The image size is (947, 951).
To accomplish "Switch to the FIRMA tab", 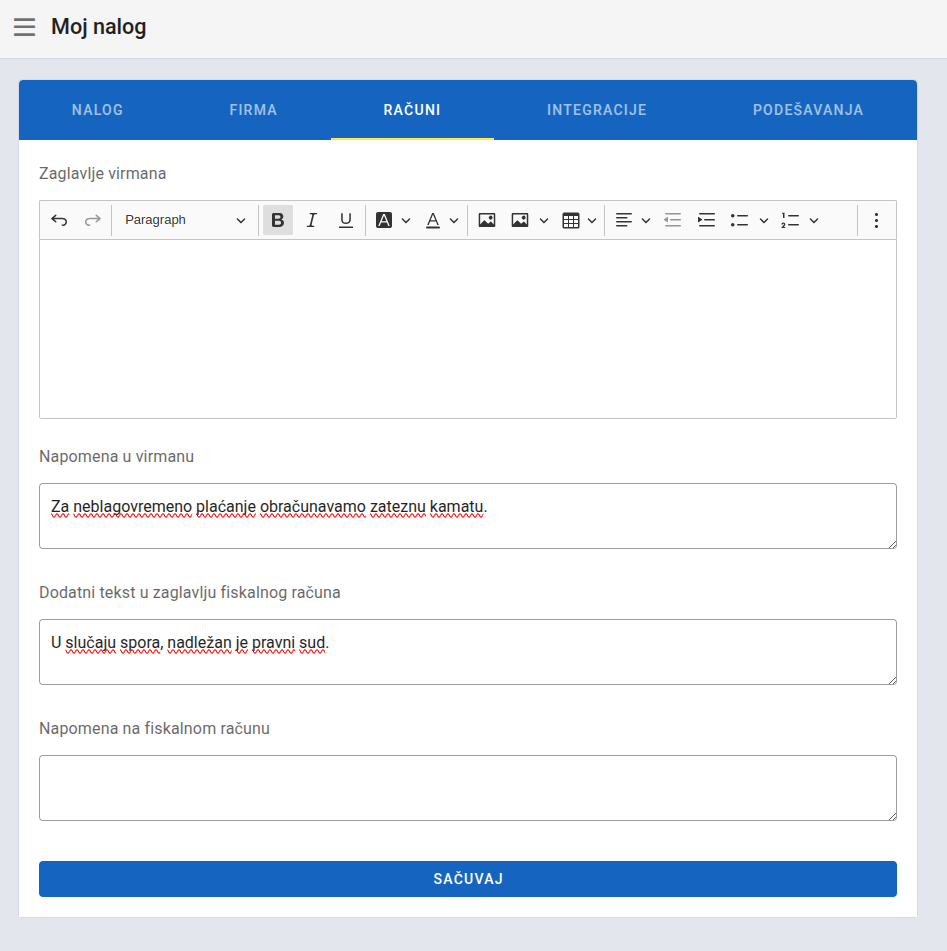I will [x=253, y=110].
